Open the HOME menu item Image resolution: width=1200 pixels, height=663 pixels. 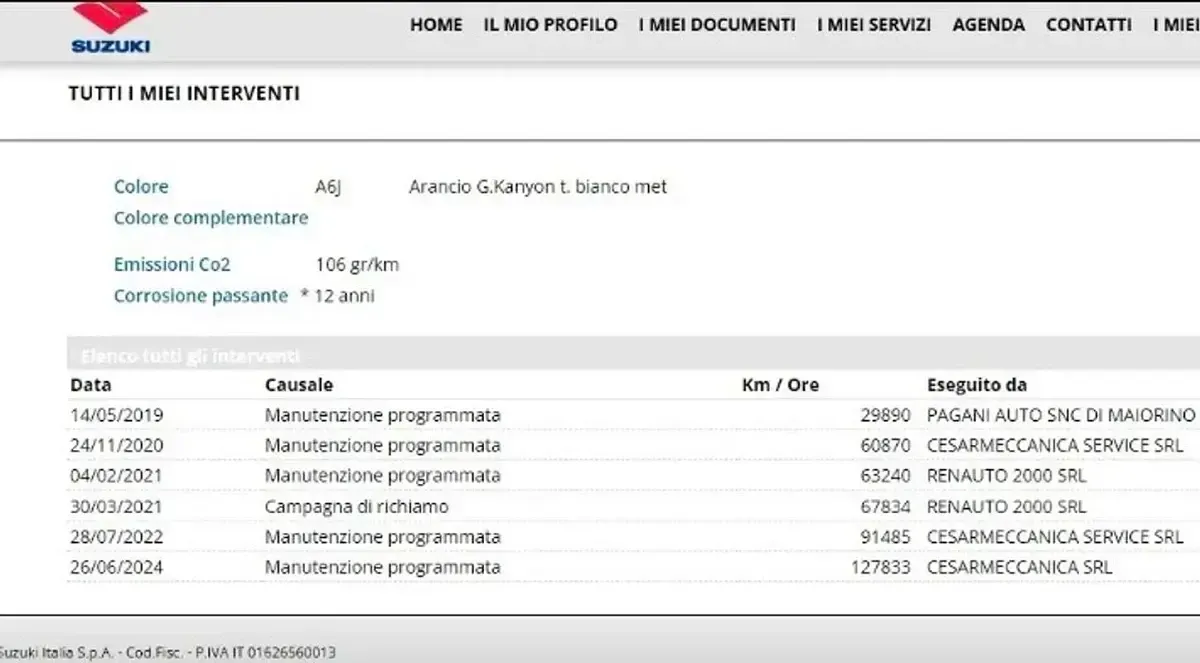(436, 25)
